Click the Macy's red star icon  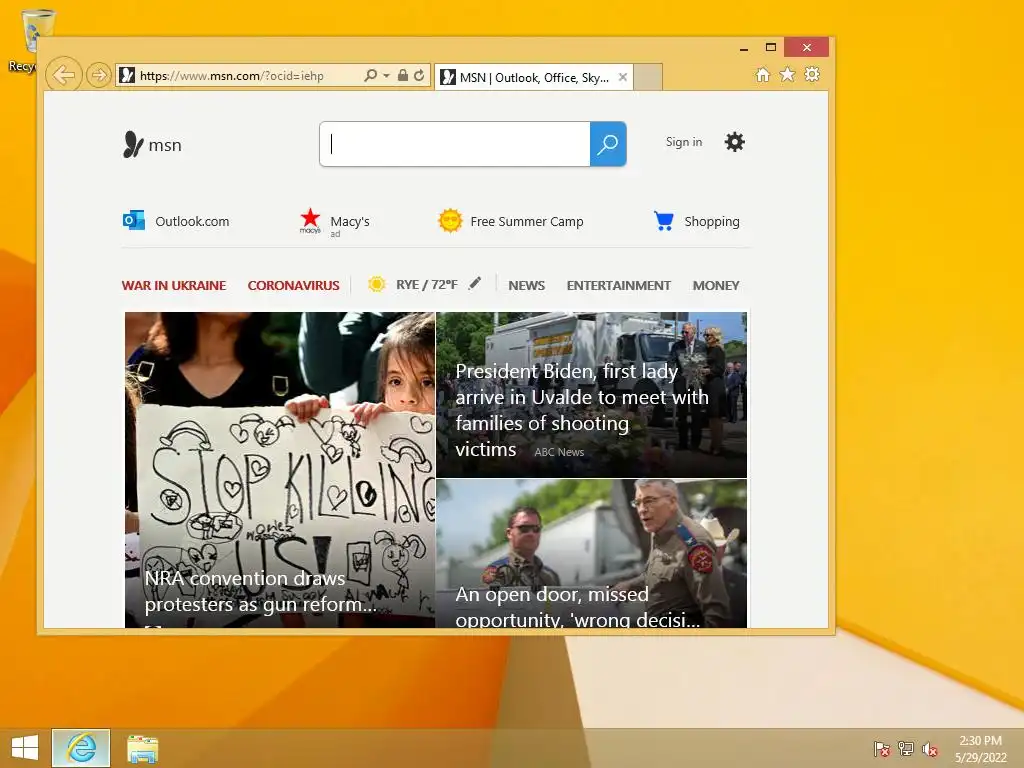point(310,220)
